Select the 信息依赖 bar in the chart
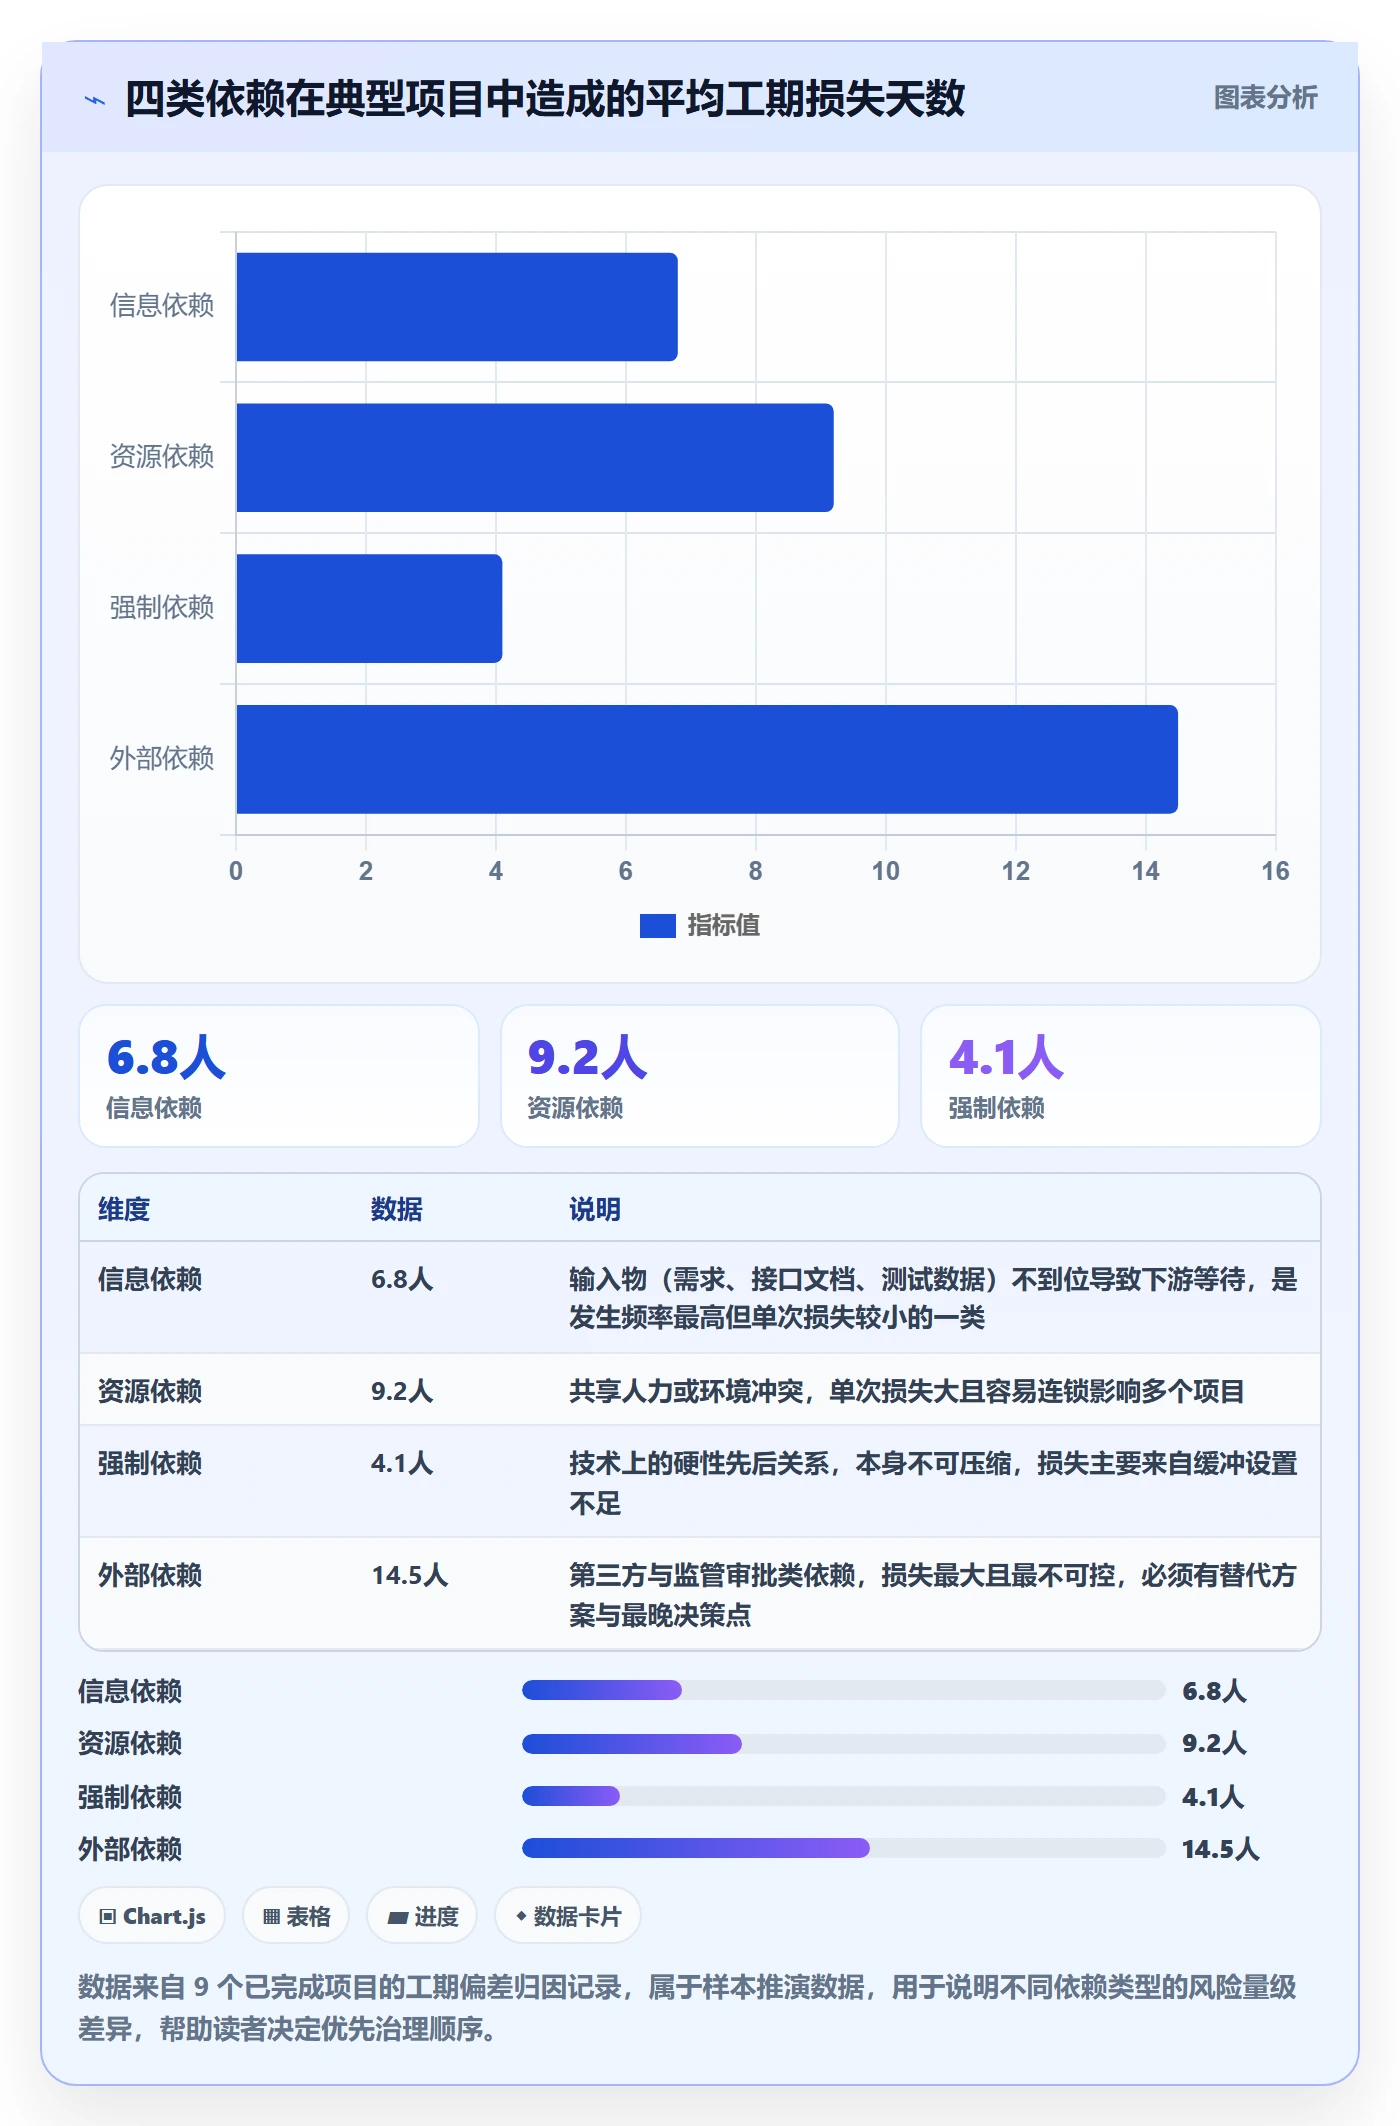The height and width of the screenshot is (2126, 1400). coord(457,307)
